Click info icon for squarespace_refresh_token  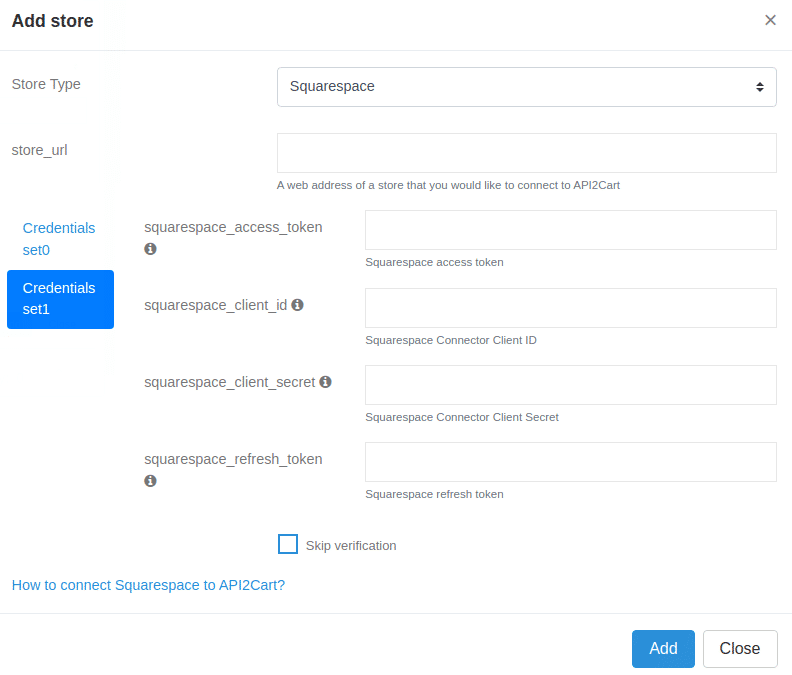150,481
